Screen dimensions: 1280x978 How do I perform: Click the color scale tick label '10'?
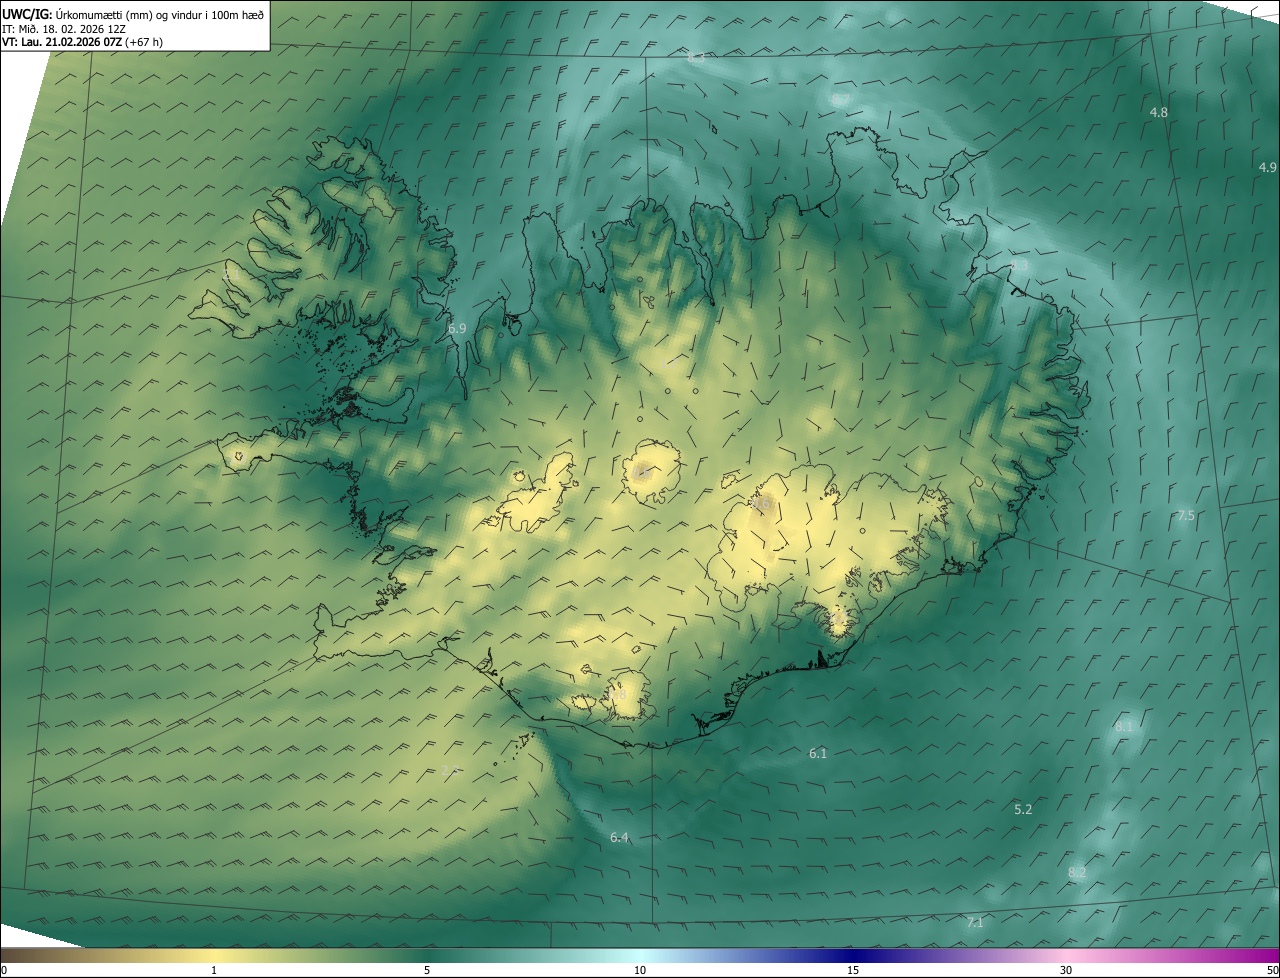tap(640, 970)
